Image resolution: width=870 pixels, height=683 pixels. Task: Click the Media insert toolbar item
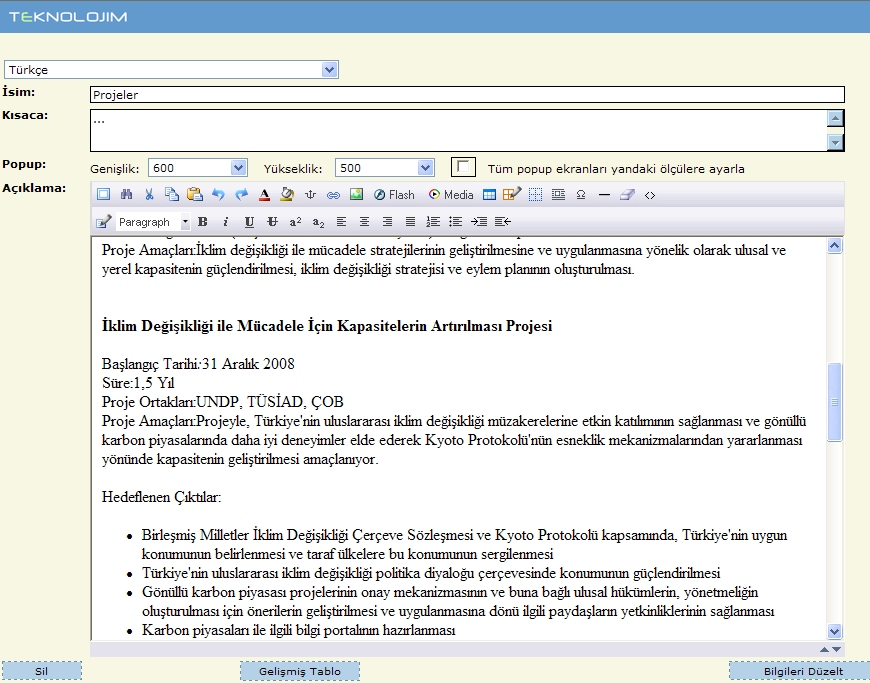point(451,195)
